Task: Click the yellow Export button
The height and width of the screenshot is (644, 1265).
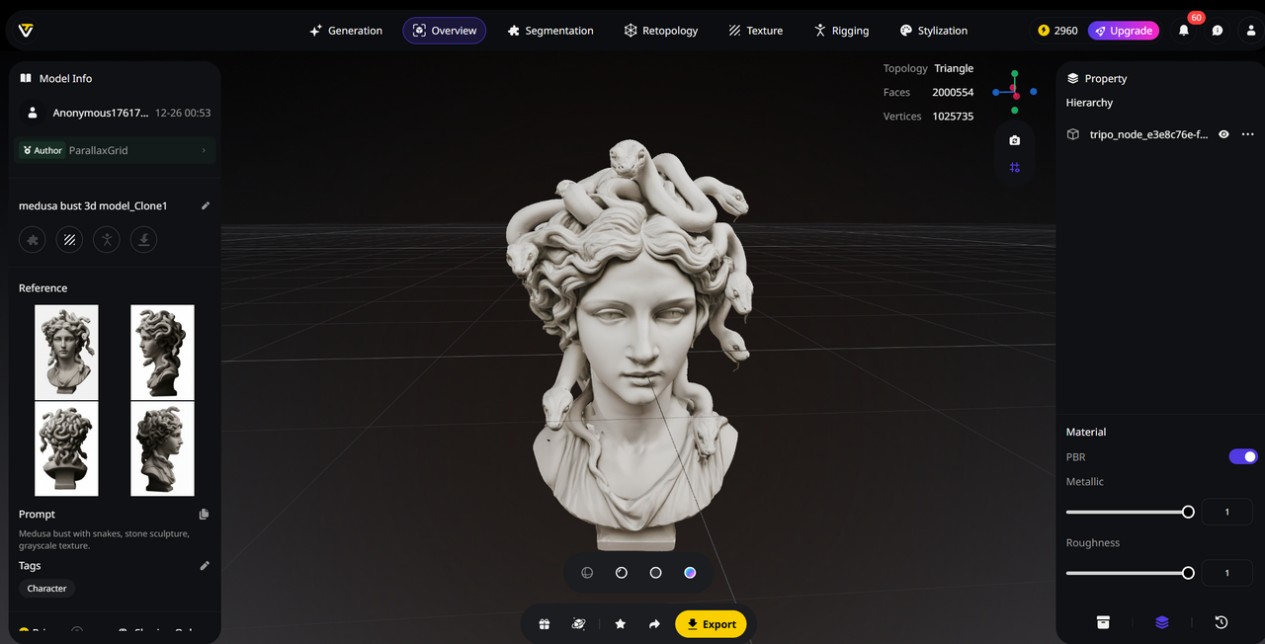Action: pyautogui.click(x=710, y=623)
